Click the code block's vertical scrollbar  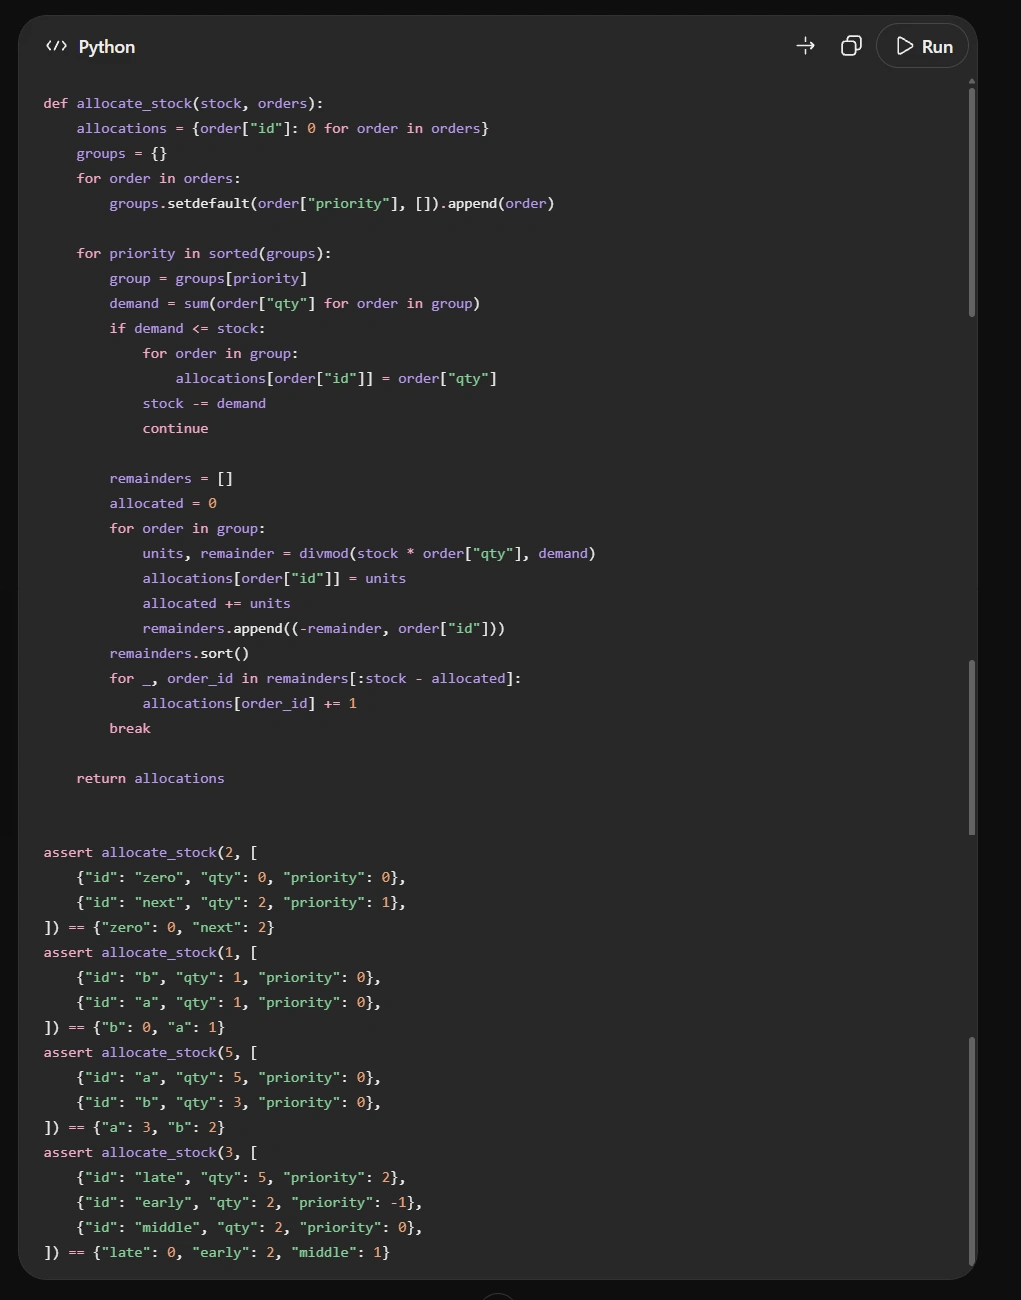[x=972, y=203]
